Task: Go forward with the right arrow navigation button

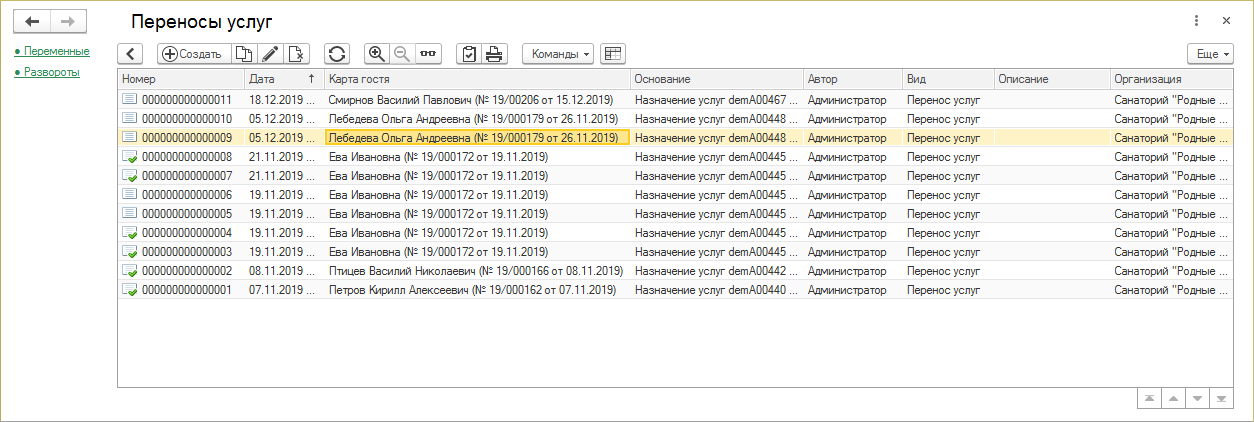Action: click(68, 21)
